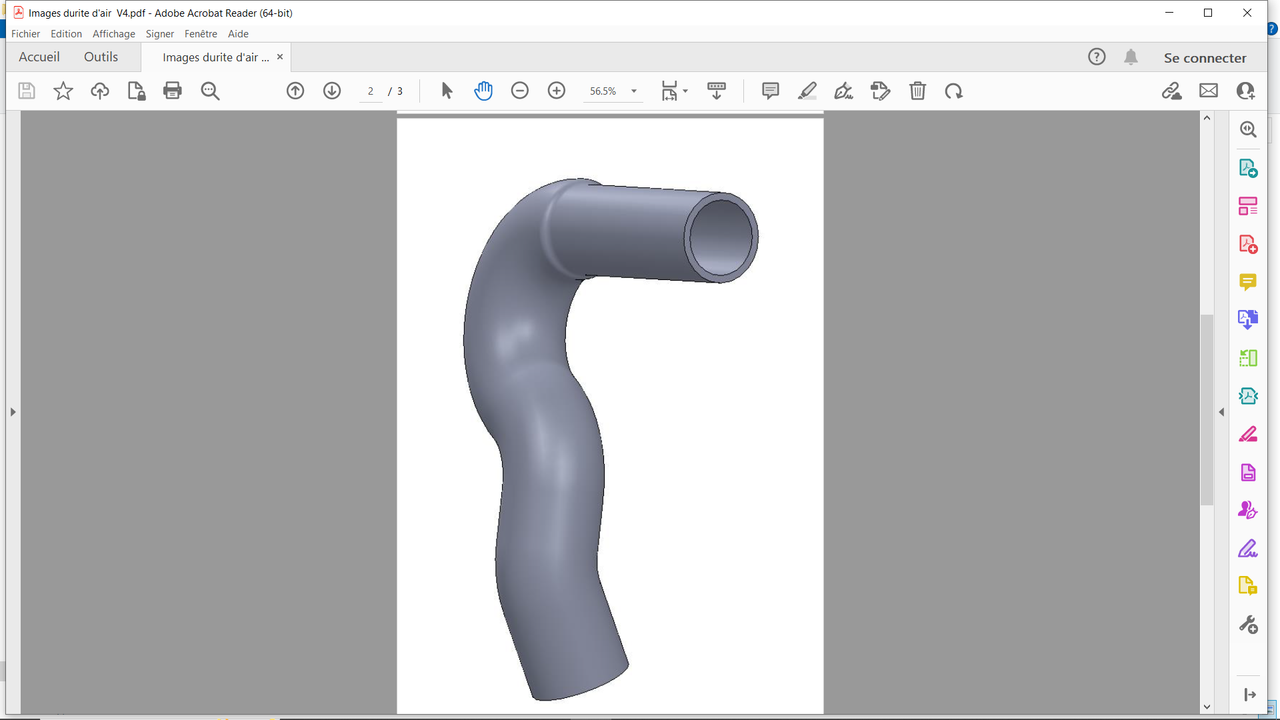Open the find text magnifier icon
1280x720 pixels.
tap(210, 91)
